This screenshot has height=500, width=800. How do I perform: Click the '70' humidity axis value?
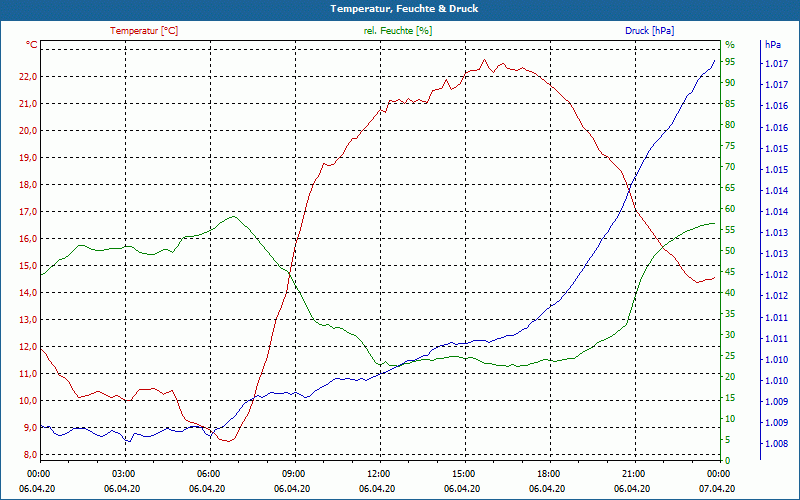click(x=730, y=167)
